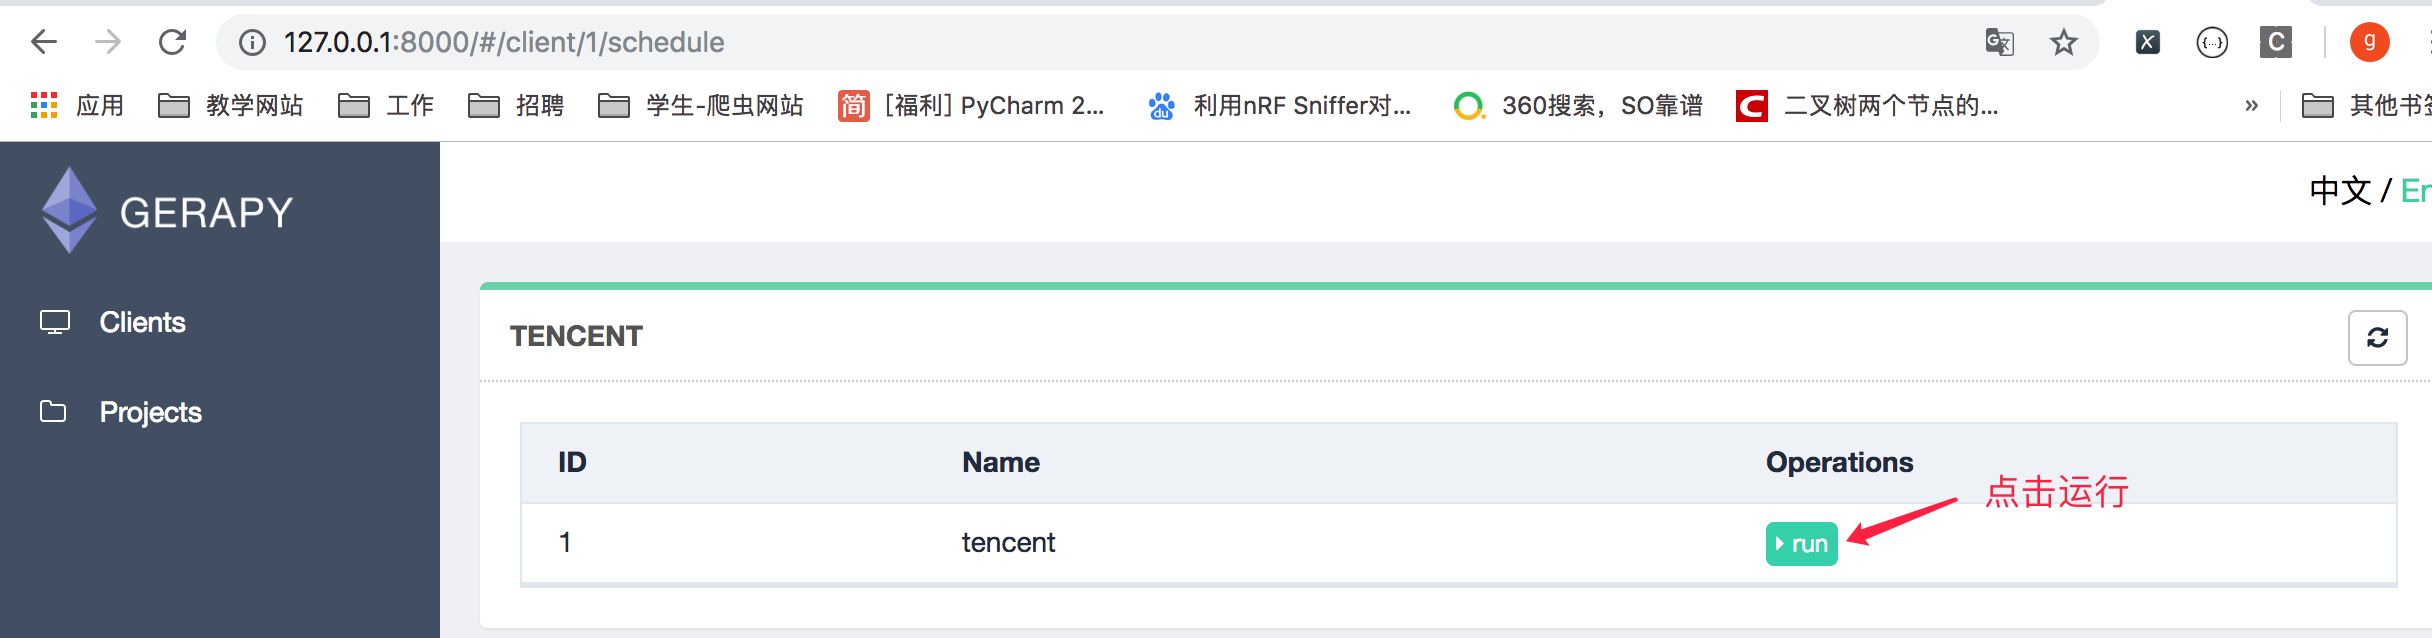Image resolution: width=2432 pixels, height=638 pixels.
Task: Open the X extension icon
Action: 2148,42
